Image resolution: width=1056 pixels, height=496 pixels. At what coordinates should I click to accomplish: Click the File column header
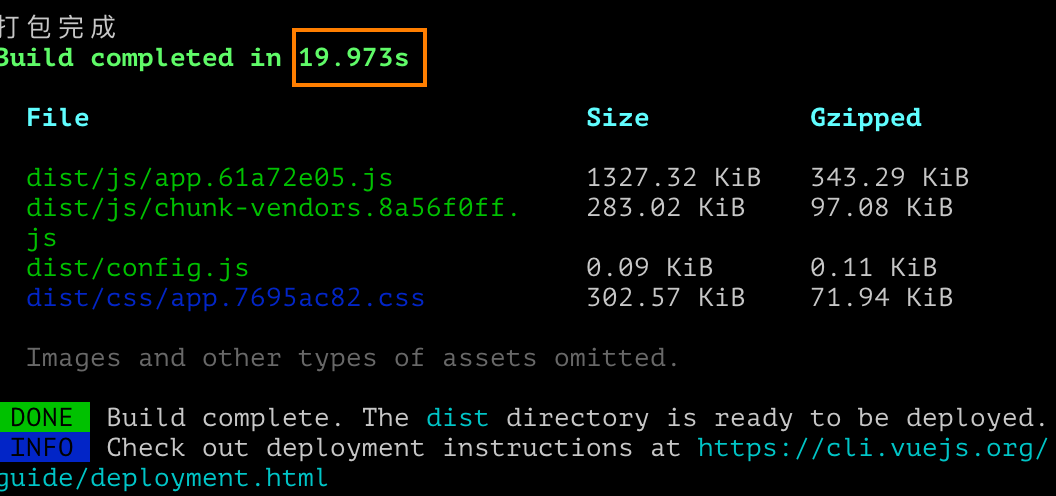pyautogui.click(x=58, y=117)
